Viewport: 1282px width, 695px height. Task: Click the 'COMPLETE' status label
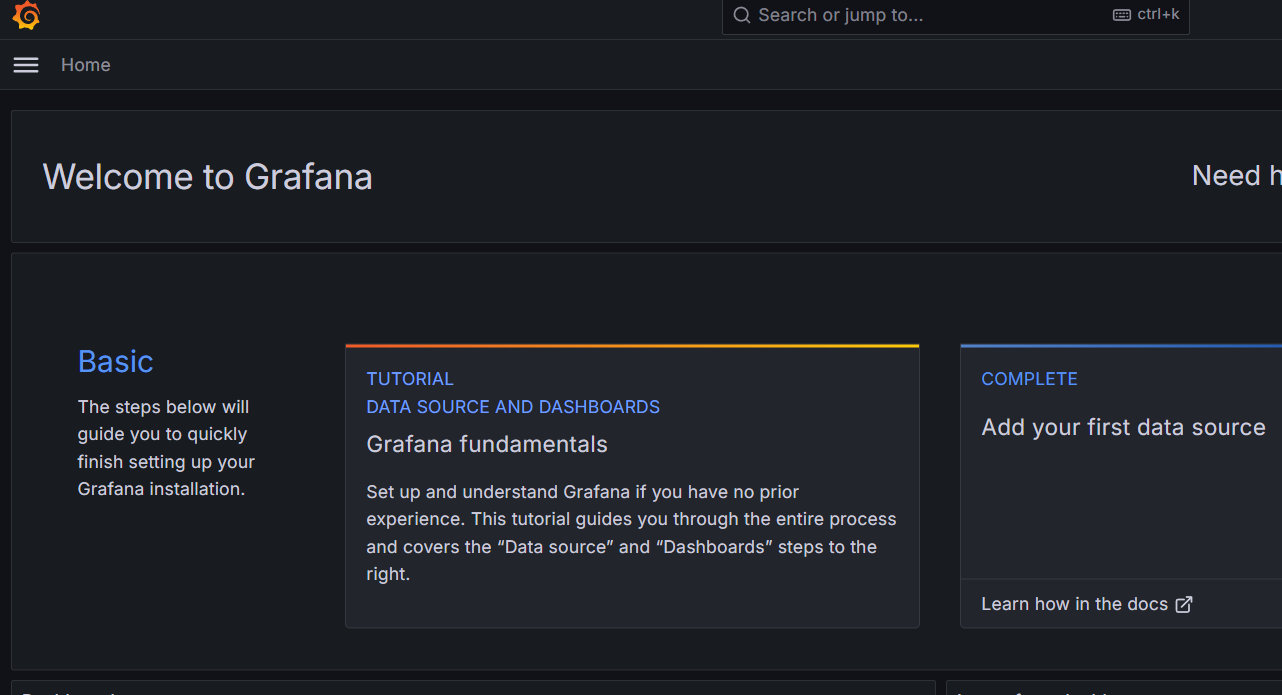tap(1030, 379)
